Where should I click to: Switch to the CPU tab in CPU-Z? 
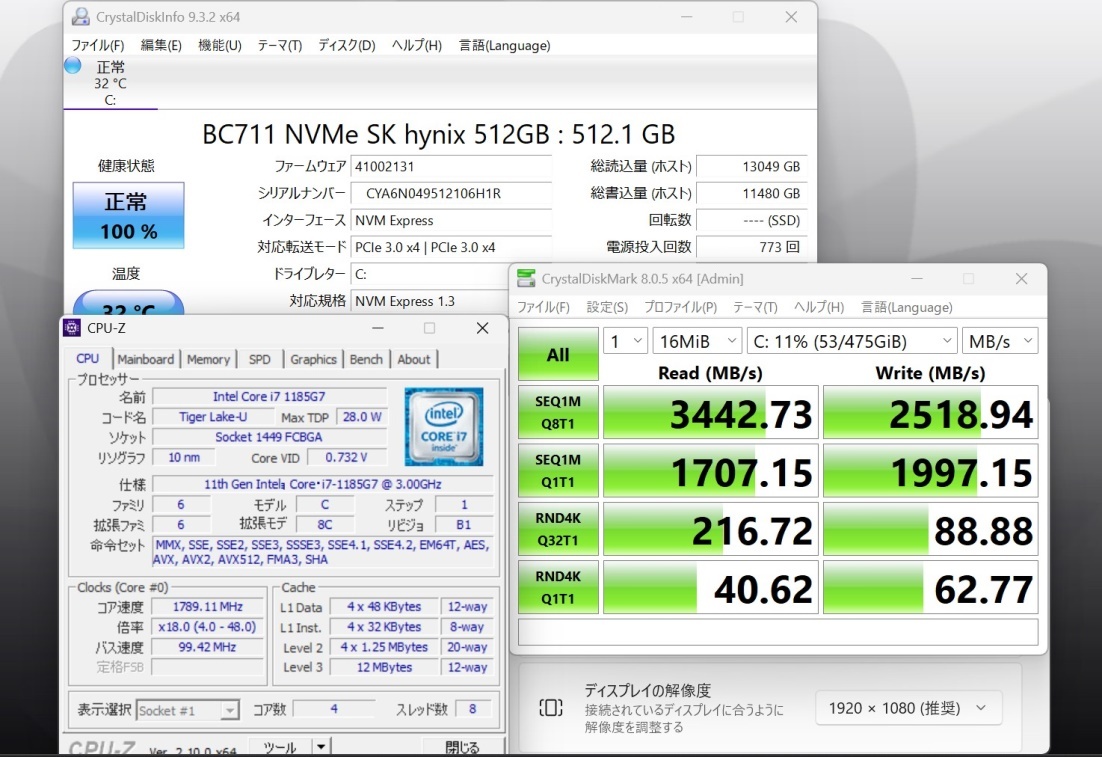88,358
